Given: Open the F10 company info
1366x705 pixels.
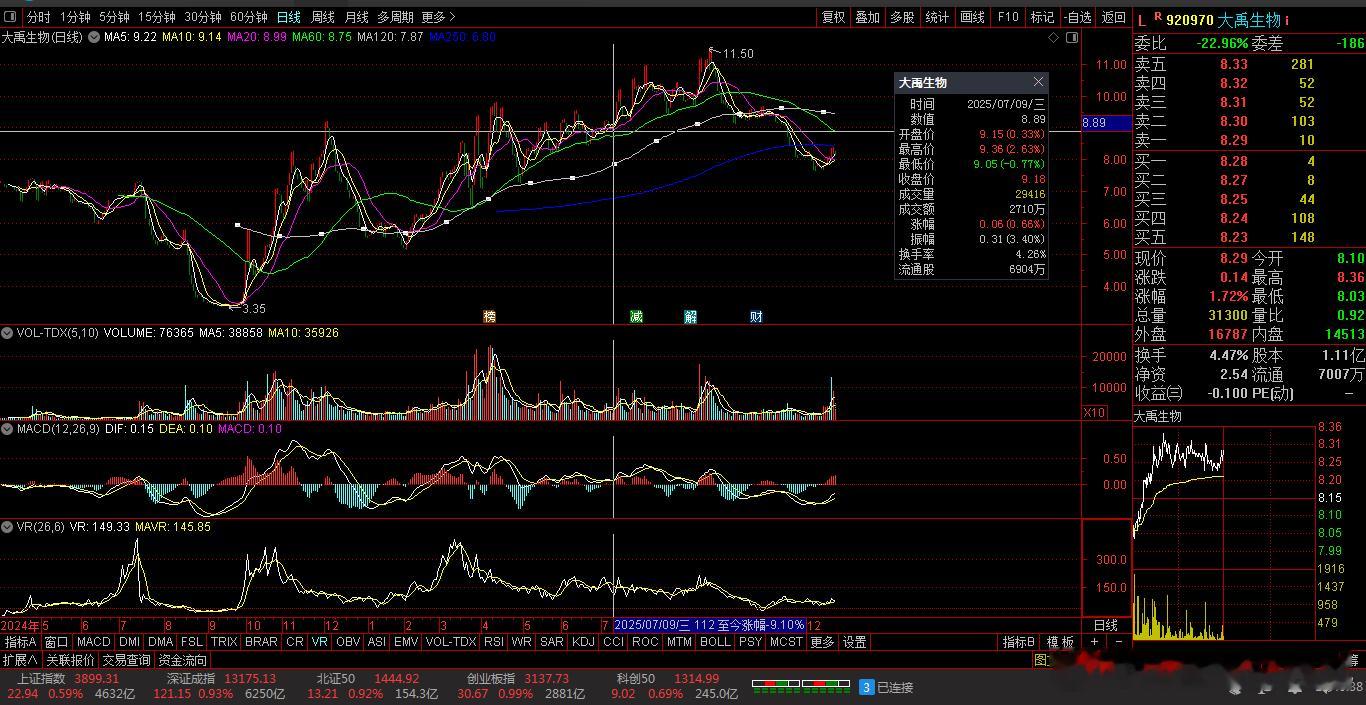Looking at the screenshot, I should pyautogui.click(x=1008, y=17).
